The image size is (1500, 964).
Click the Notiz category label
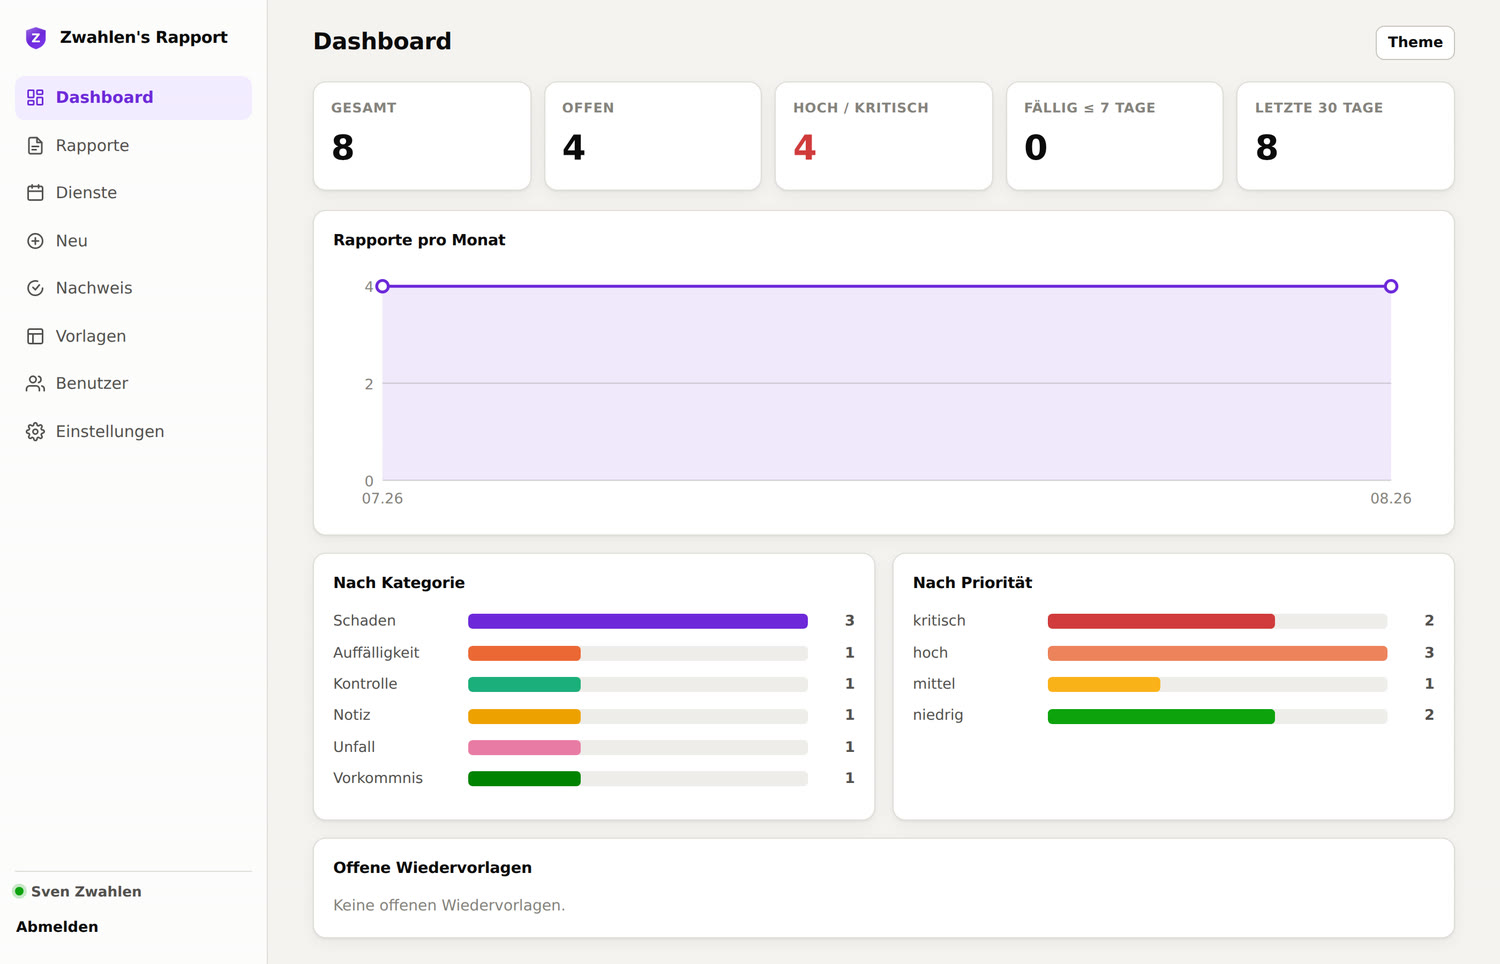352,715
